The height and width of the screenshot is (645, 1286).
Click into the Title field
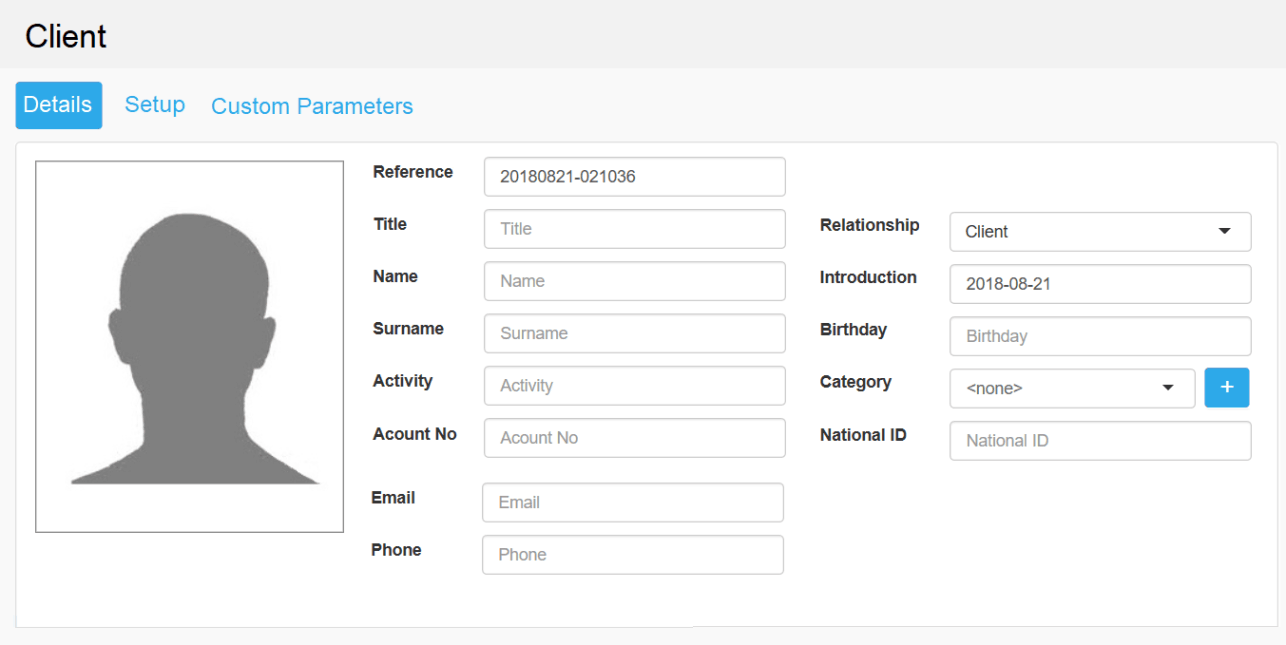635,229
